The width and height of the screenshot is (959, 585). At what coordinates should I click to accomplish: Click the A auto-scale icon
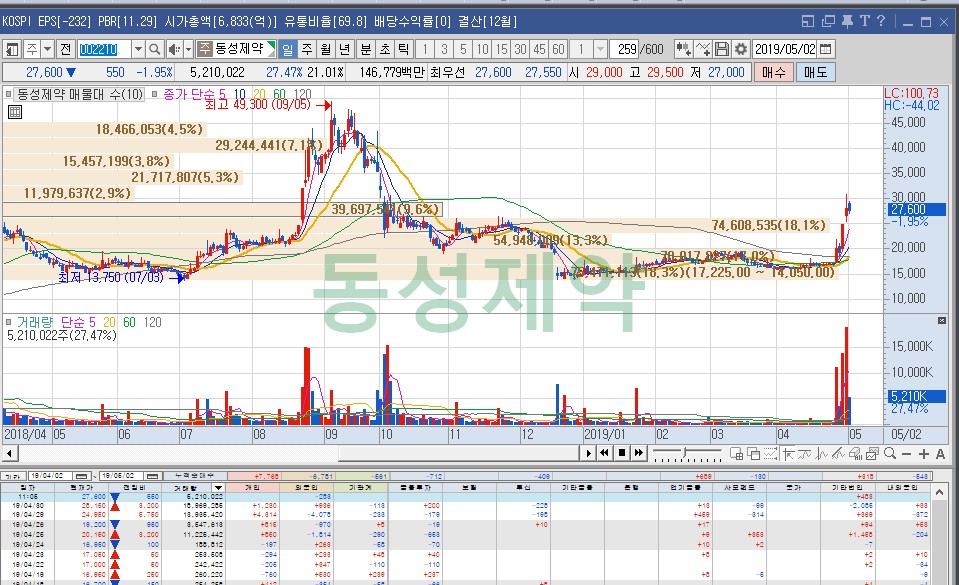pyautogui.click(x=940, y=453)
